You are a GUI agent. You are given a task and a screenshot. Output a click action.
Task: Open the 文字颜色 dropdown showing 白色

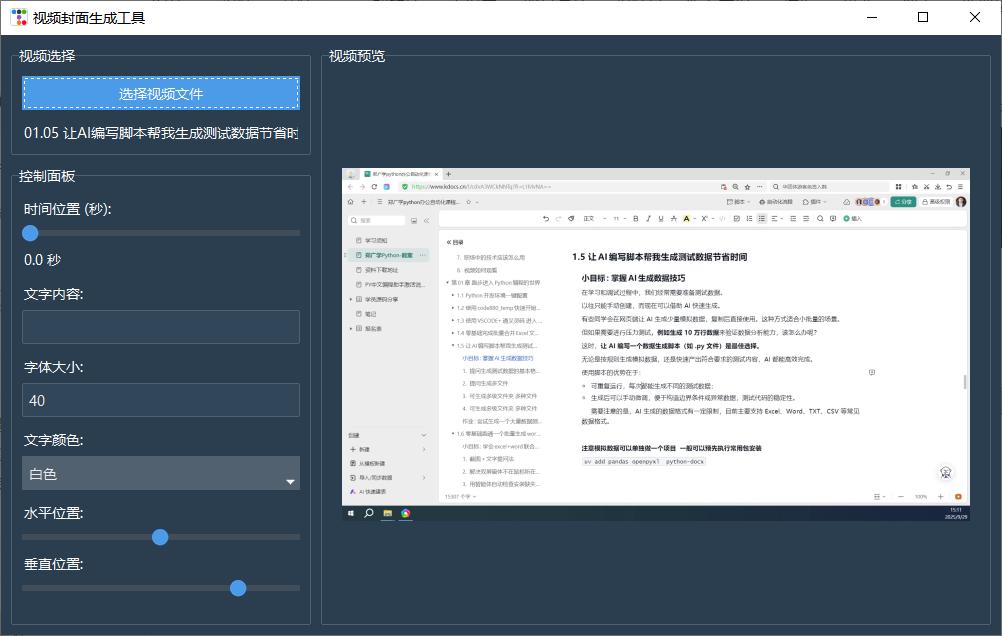pos(160,473)
